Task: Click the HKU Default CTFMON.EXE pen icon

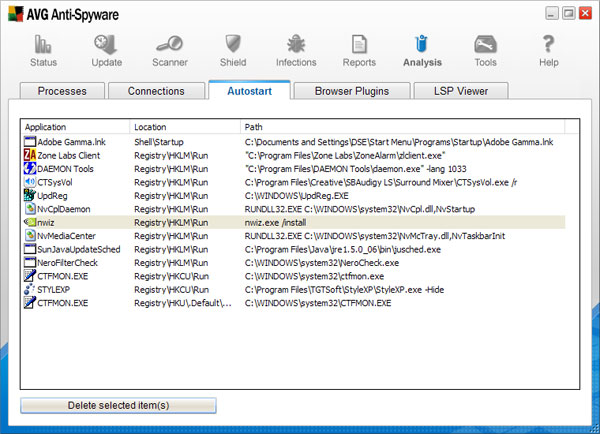Action: (x=29, y=303)
